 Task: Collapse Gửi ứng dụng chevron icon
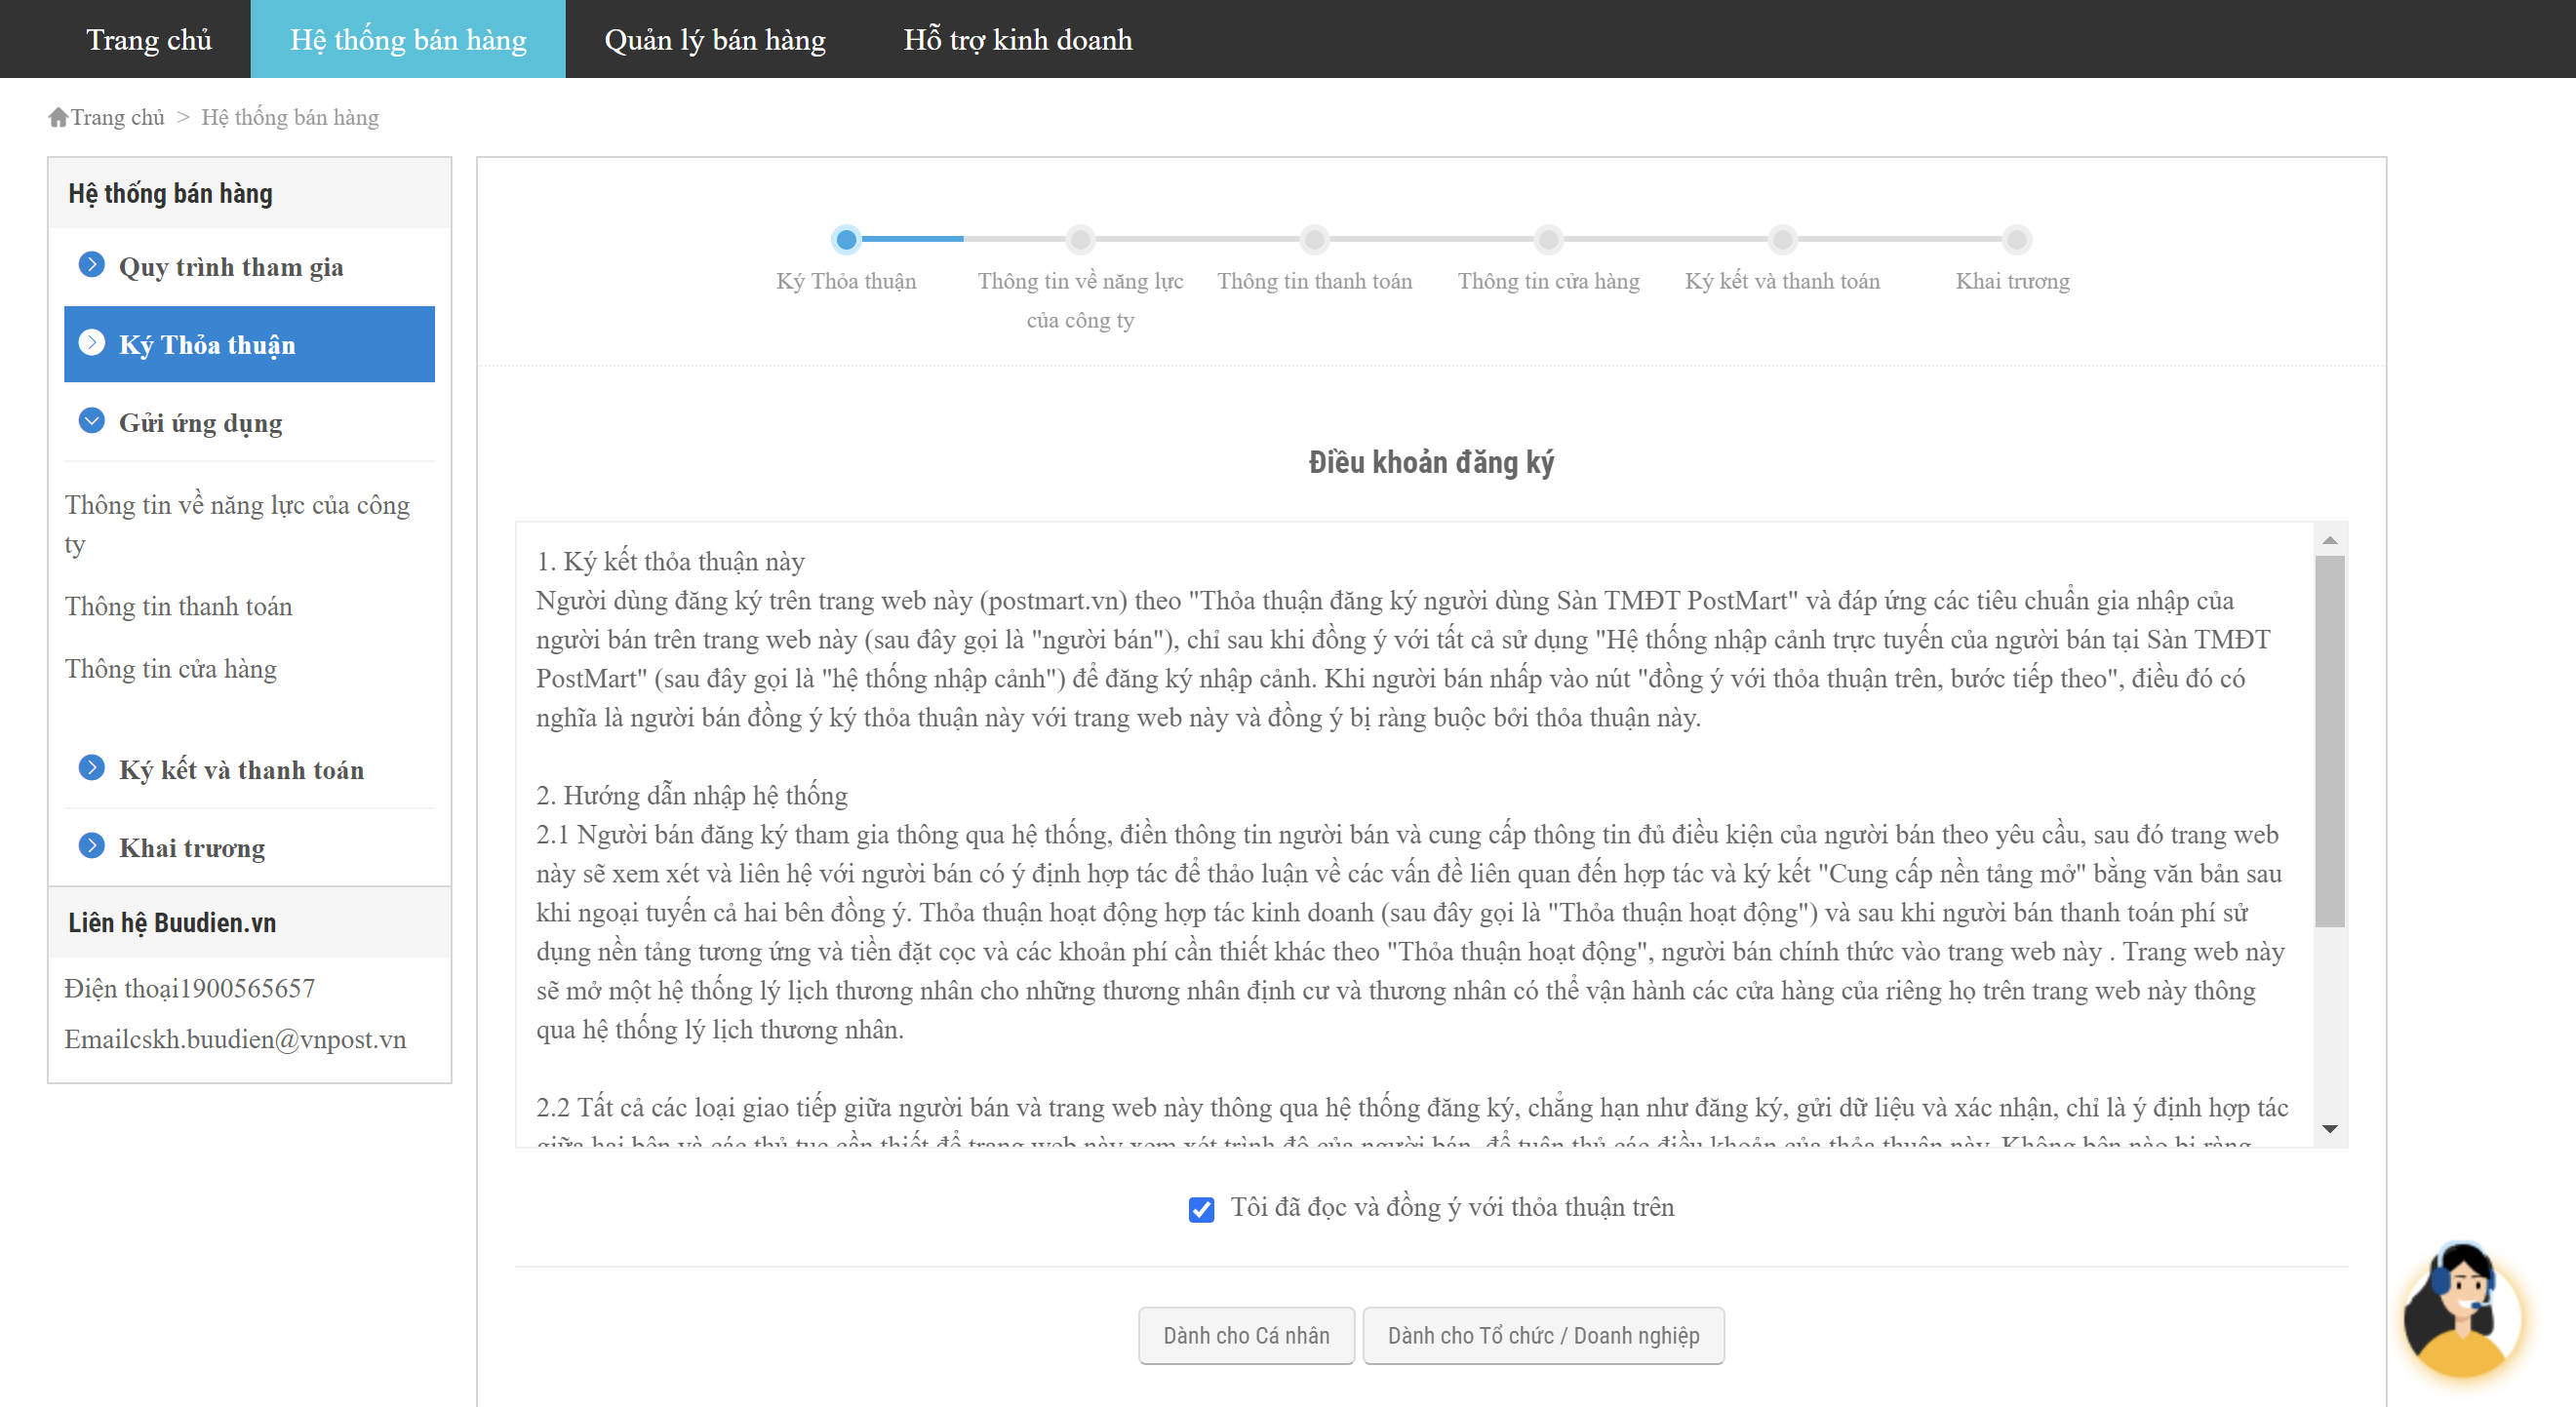coord(91,421)
